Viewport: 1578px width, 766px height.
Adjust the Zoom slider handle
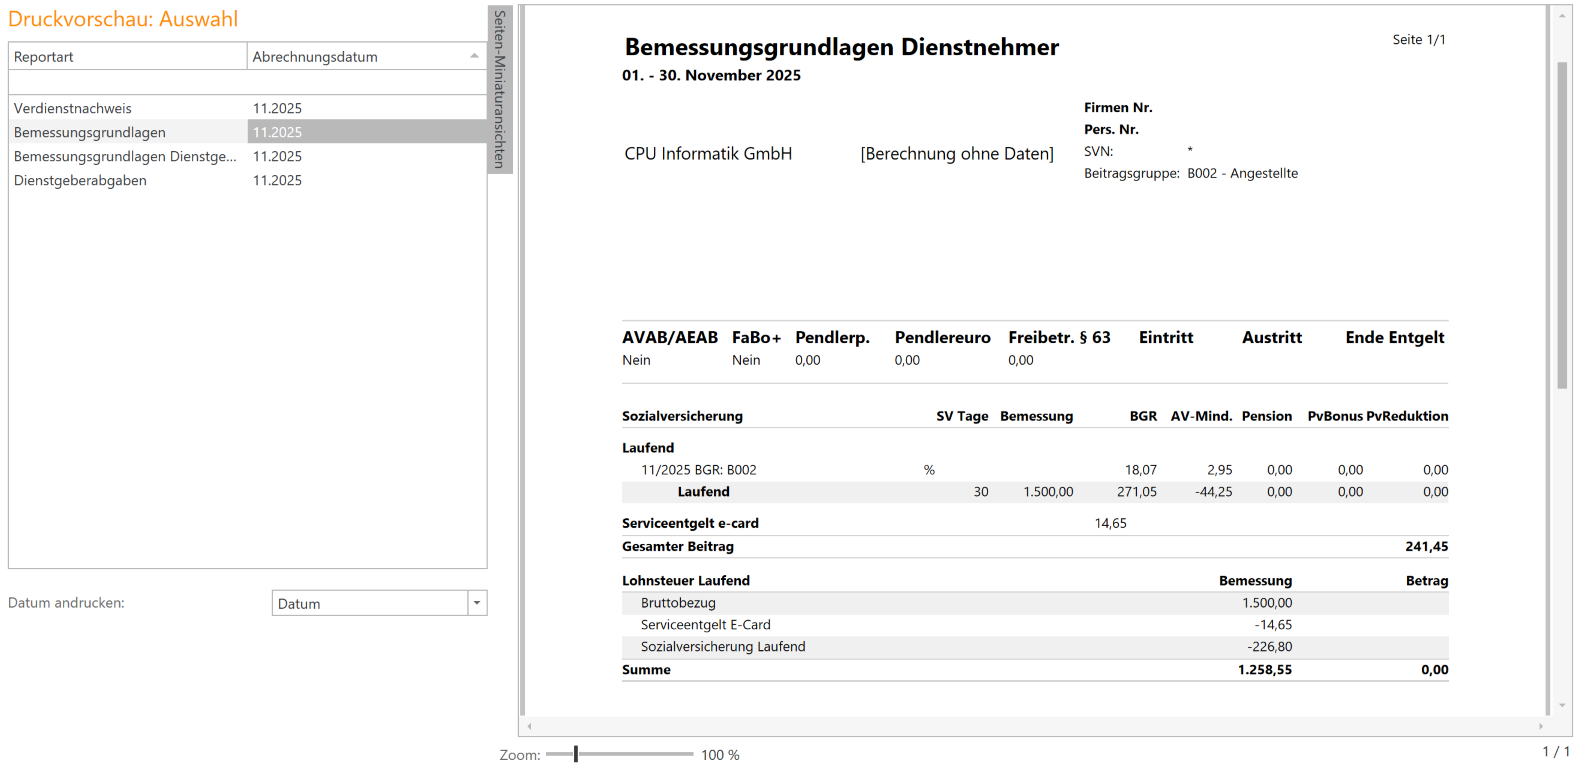pos(576,754)
